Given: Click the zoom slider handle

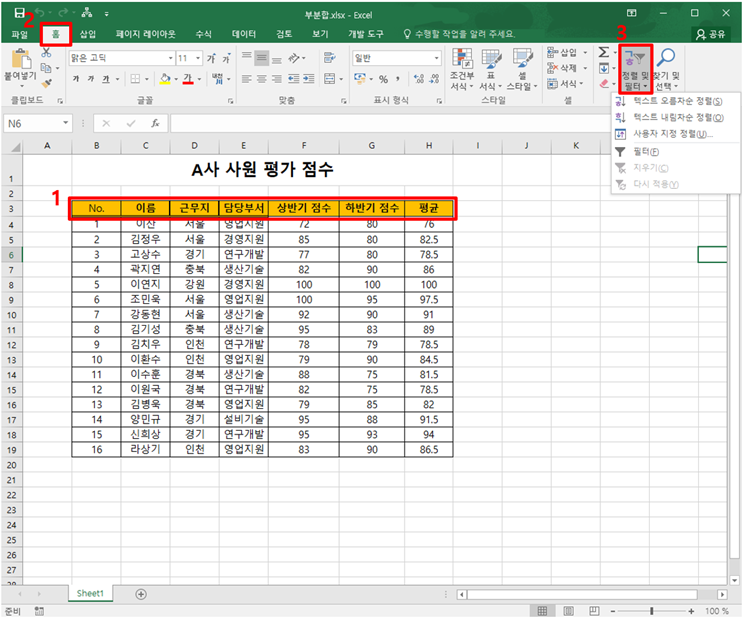Looking at the screenshot, I should (x=652, y=611).
